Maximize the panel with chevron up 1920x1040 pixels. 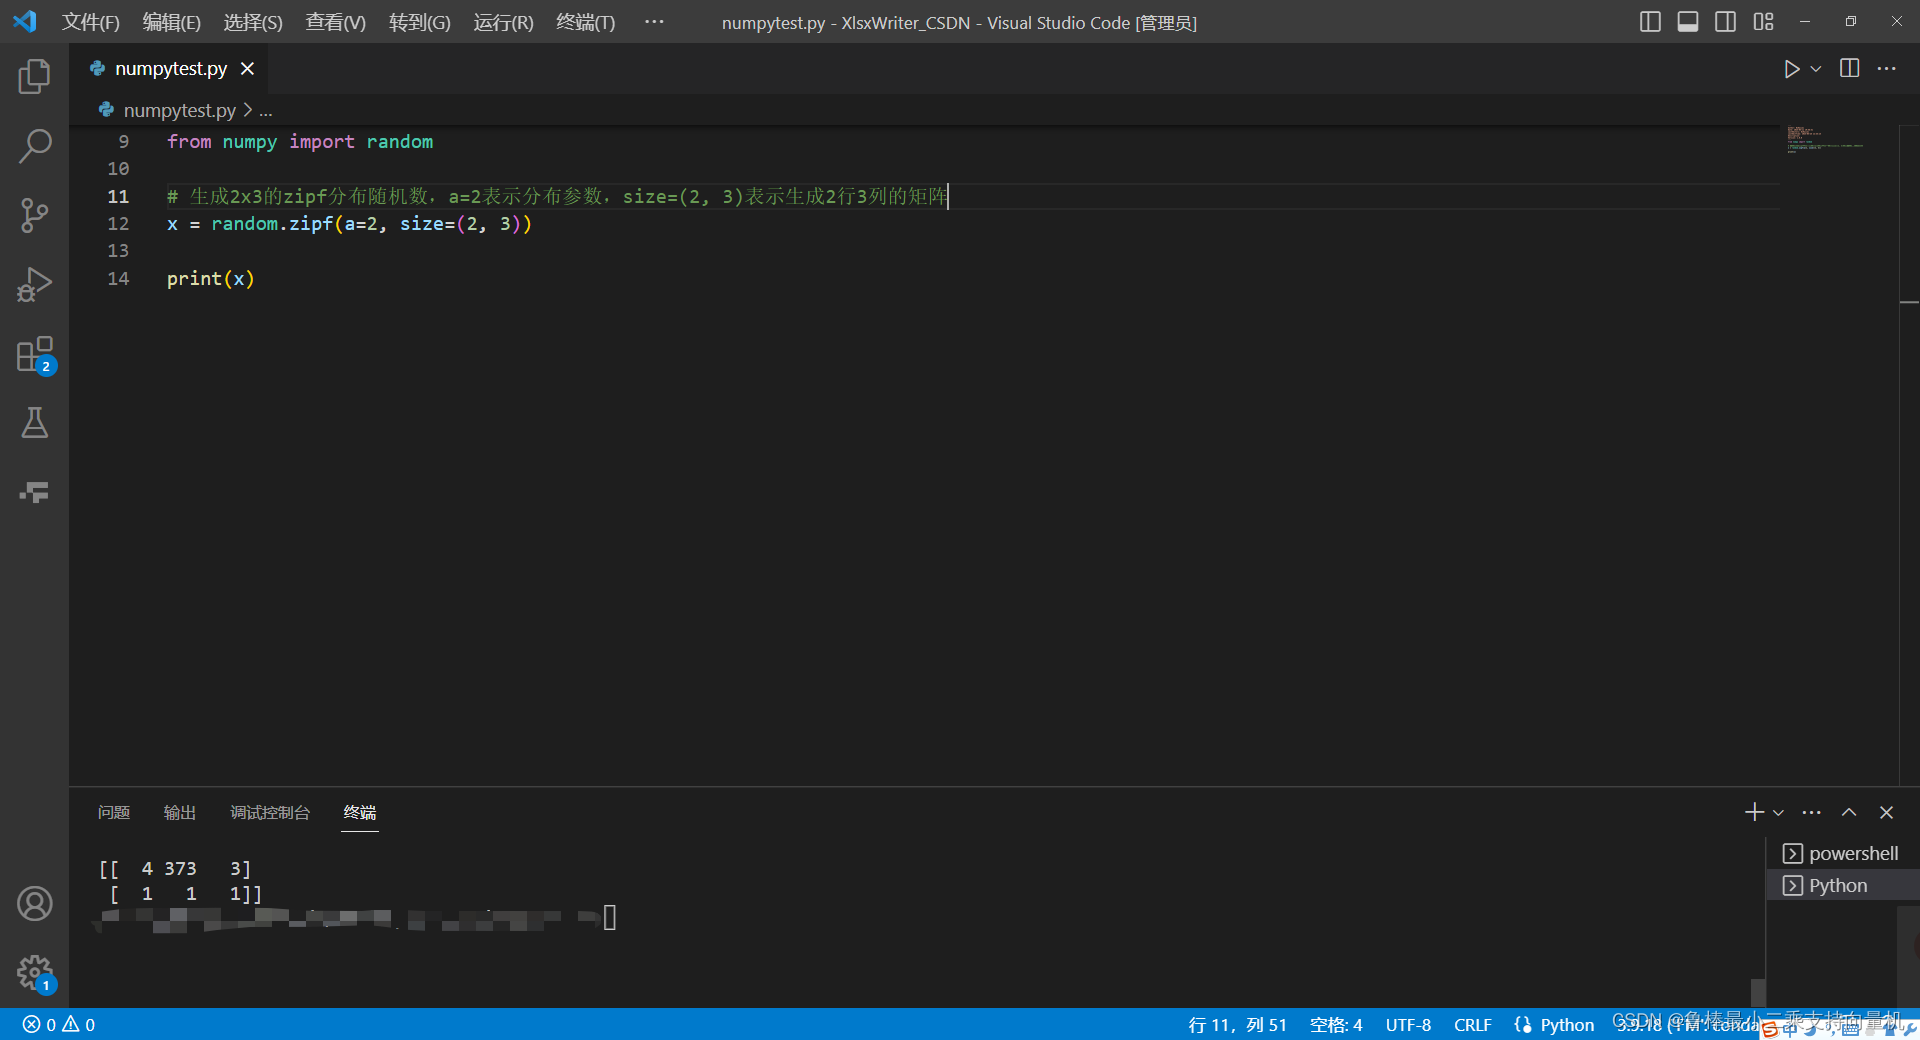click(1849, 812)
